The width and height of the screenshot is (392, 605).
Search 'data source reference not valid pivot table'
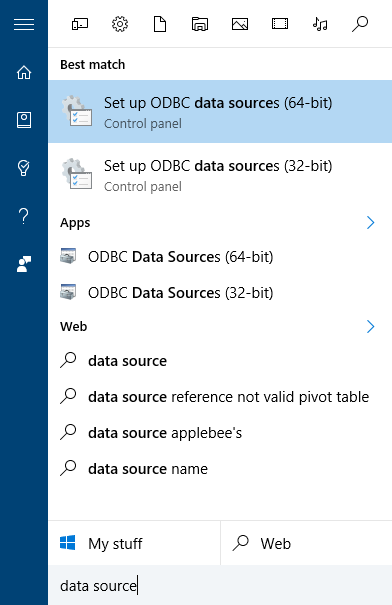point(220,397)
